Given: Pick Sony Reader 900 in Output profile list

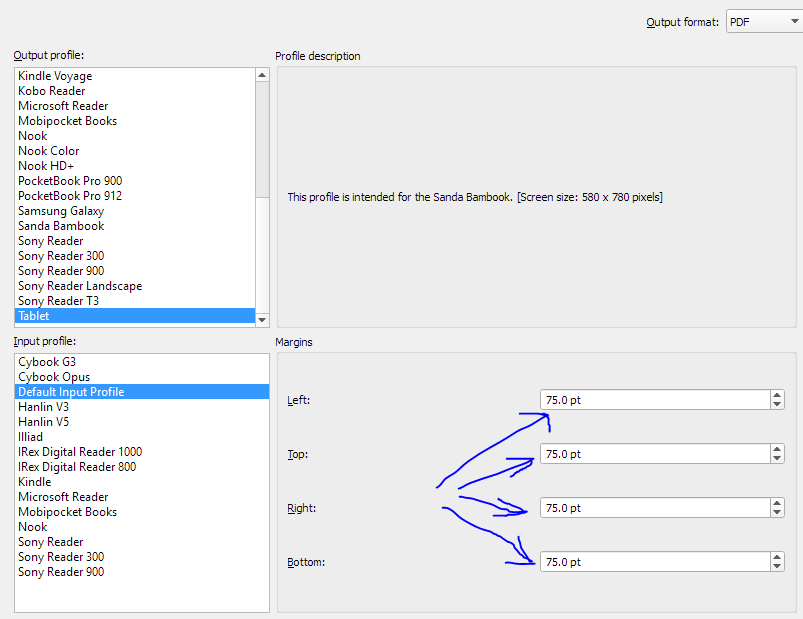Looking at the screenshot, I should click(x=135, y=271).
